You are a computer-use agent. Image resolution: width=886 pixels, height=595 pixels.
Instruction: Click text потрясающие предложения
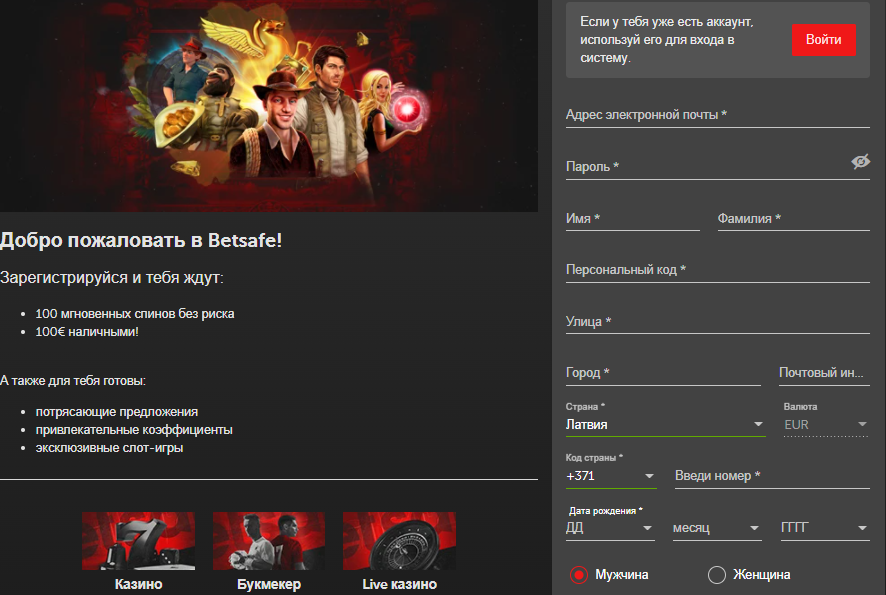(x=116, y=412)
